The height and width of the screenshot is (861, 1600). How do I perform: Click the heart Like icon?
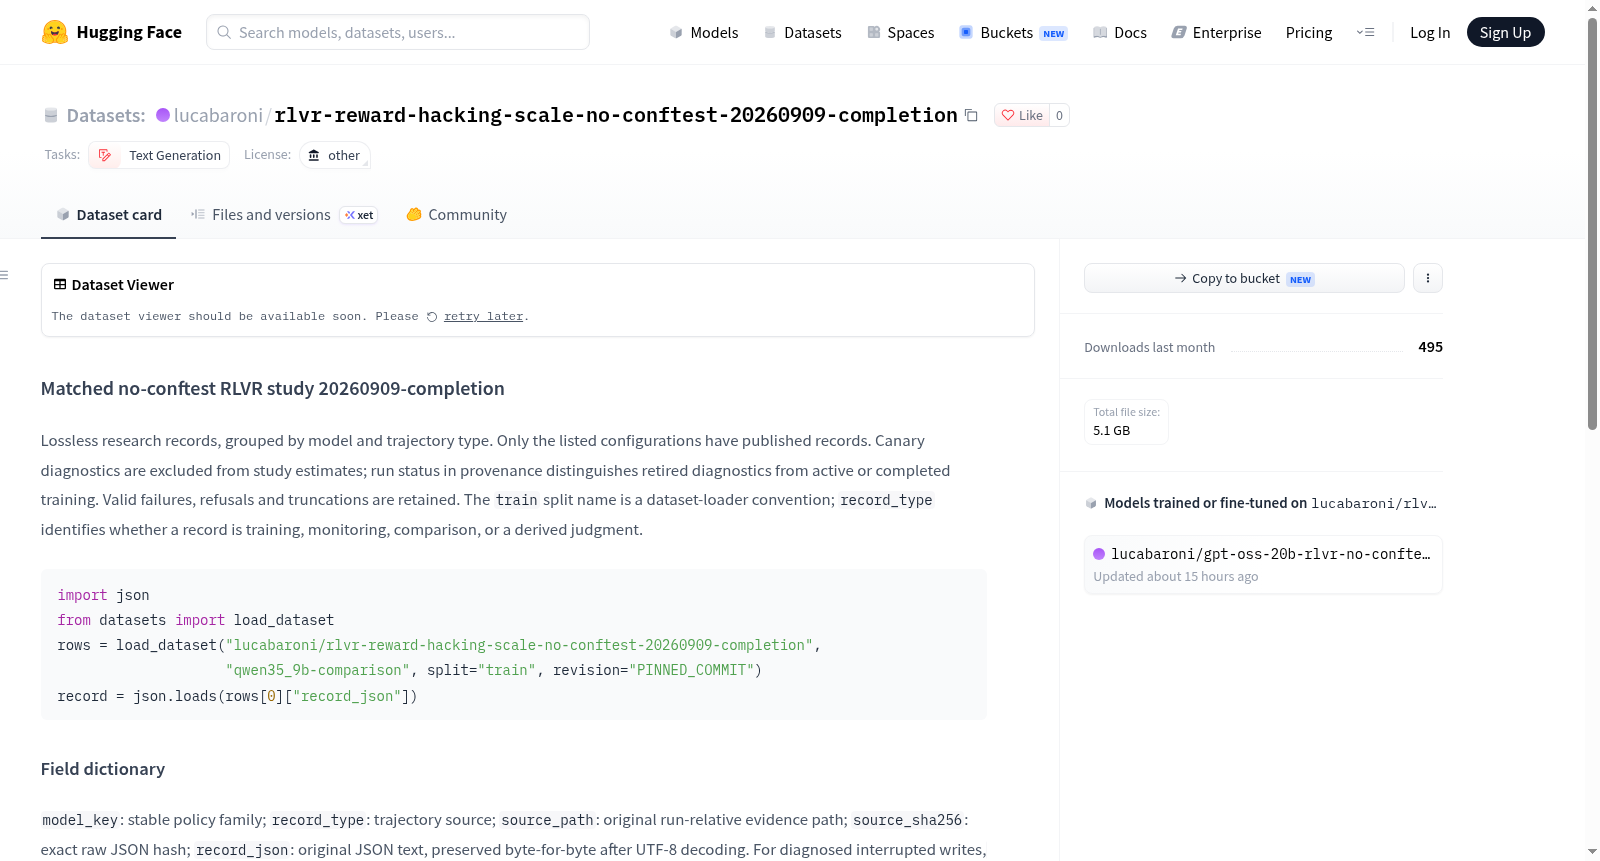1008,115
